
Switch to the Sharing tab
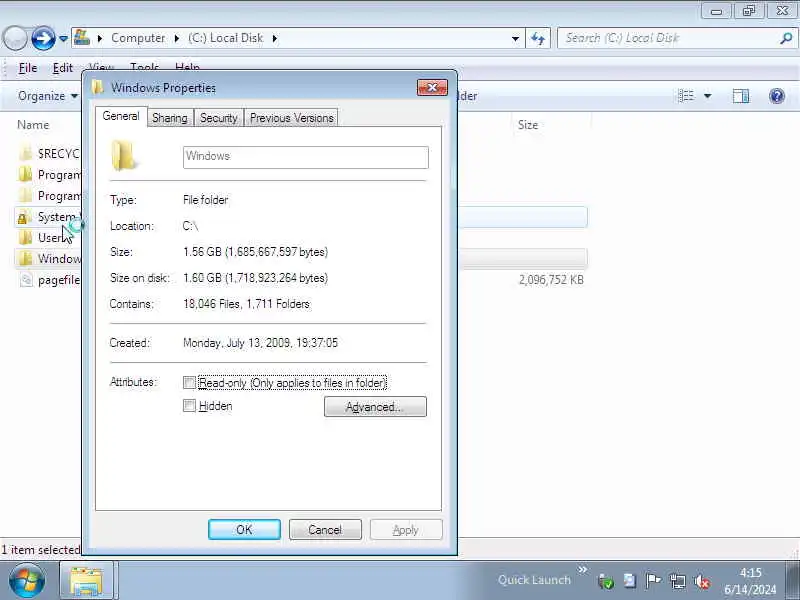pos(170,118)
